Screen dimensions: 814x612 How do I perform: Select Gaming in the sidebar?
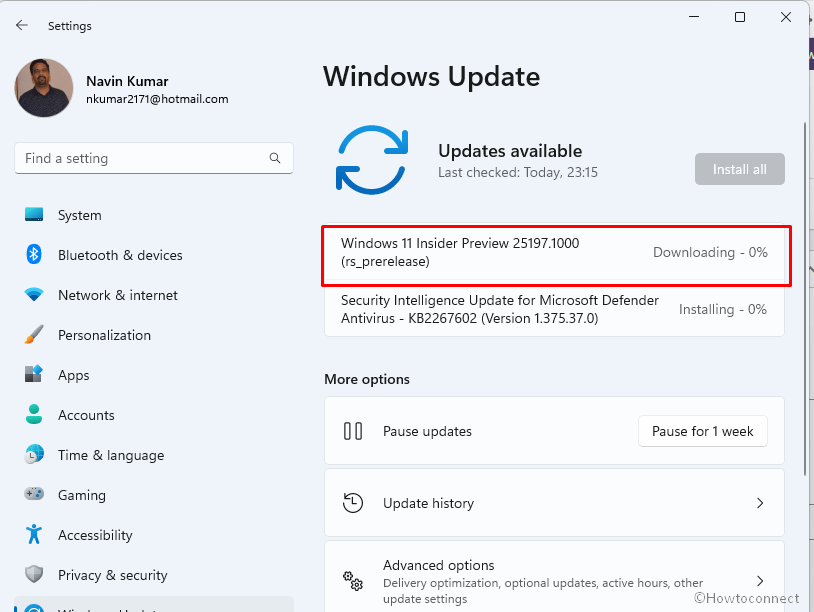coord(154,495)
